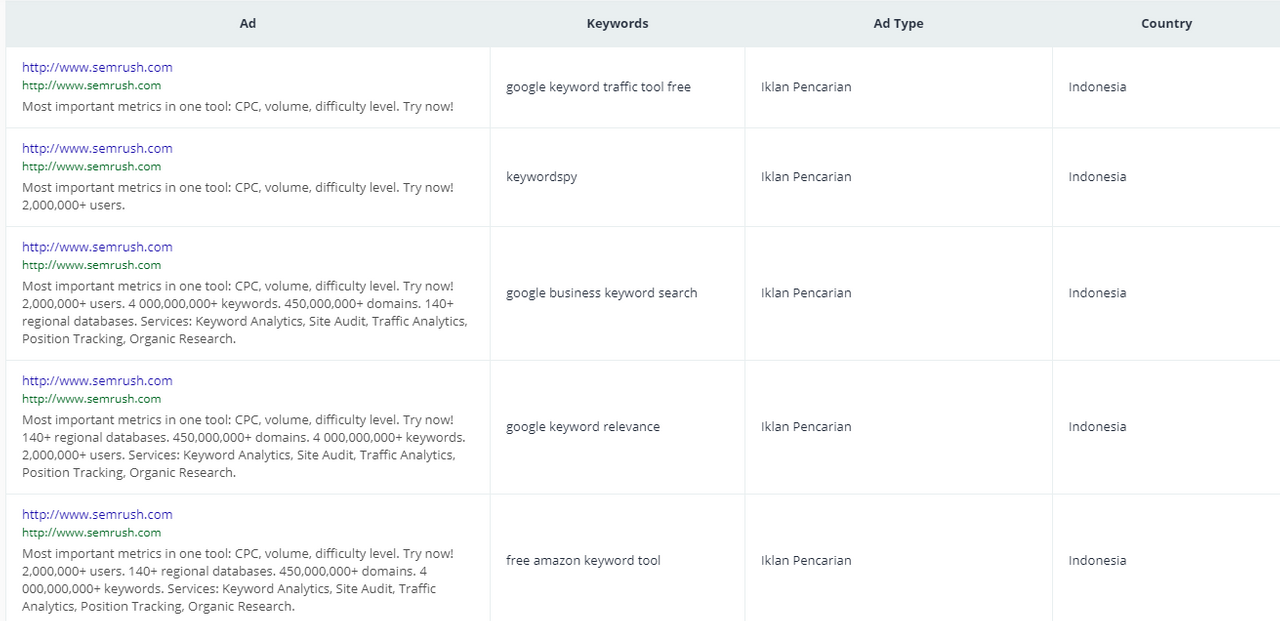Select keyword 'google keyword traffic tool free'

click(598, 87)
